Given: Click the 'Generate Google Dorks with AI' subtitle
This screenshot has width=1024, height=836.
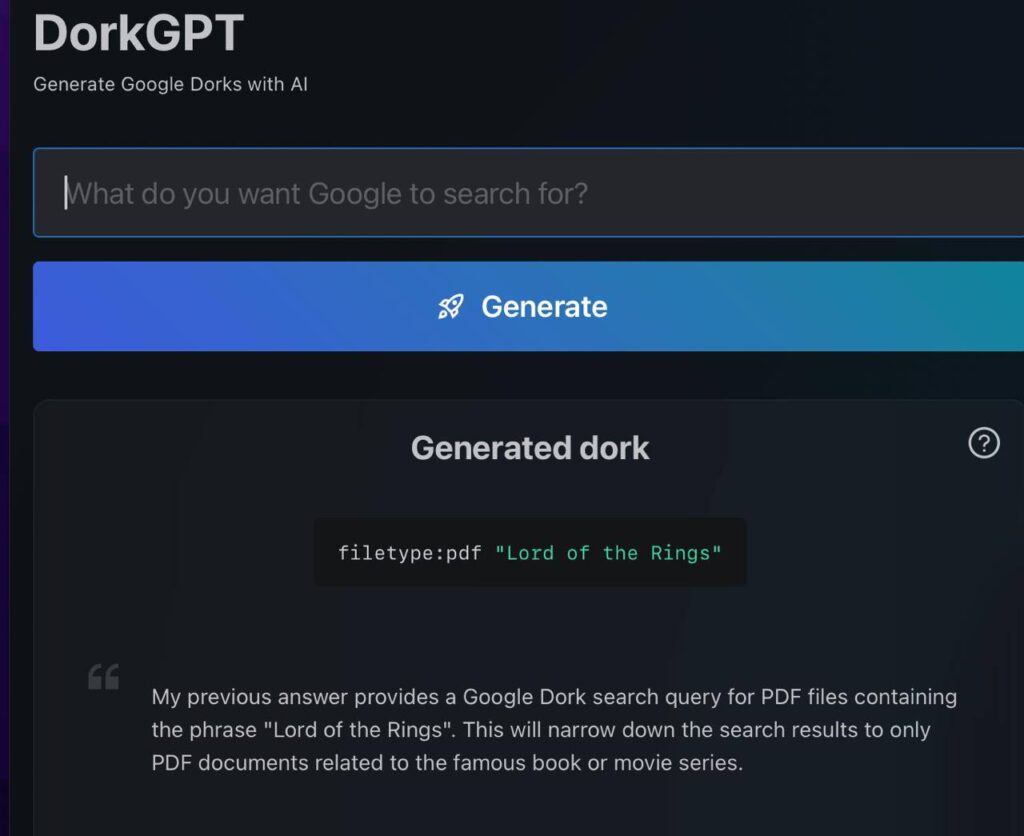Looking at the screenshot, I should tap(171, 85).
